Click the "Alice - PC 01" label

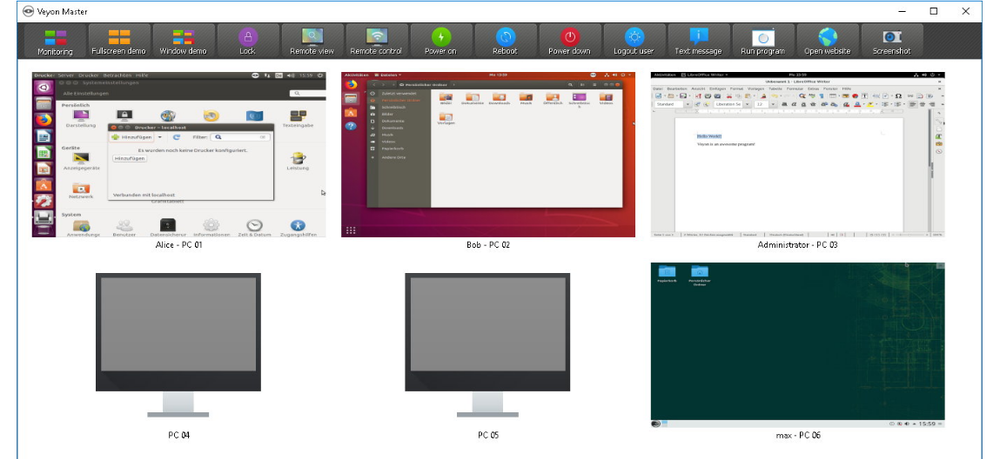(x=179, y=245)
